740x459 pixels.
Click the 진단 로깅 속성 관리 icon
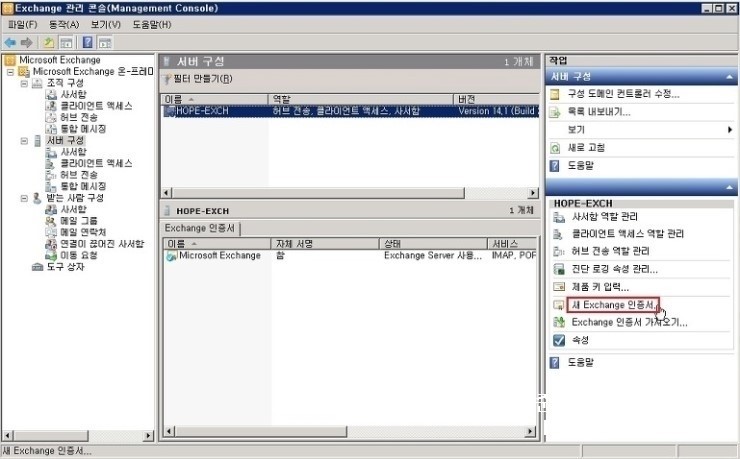pyautogui.click(x=559, y=269)
